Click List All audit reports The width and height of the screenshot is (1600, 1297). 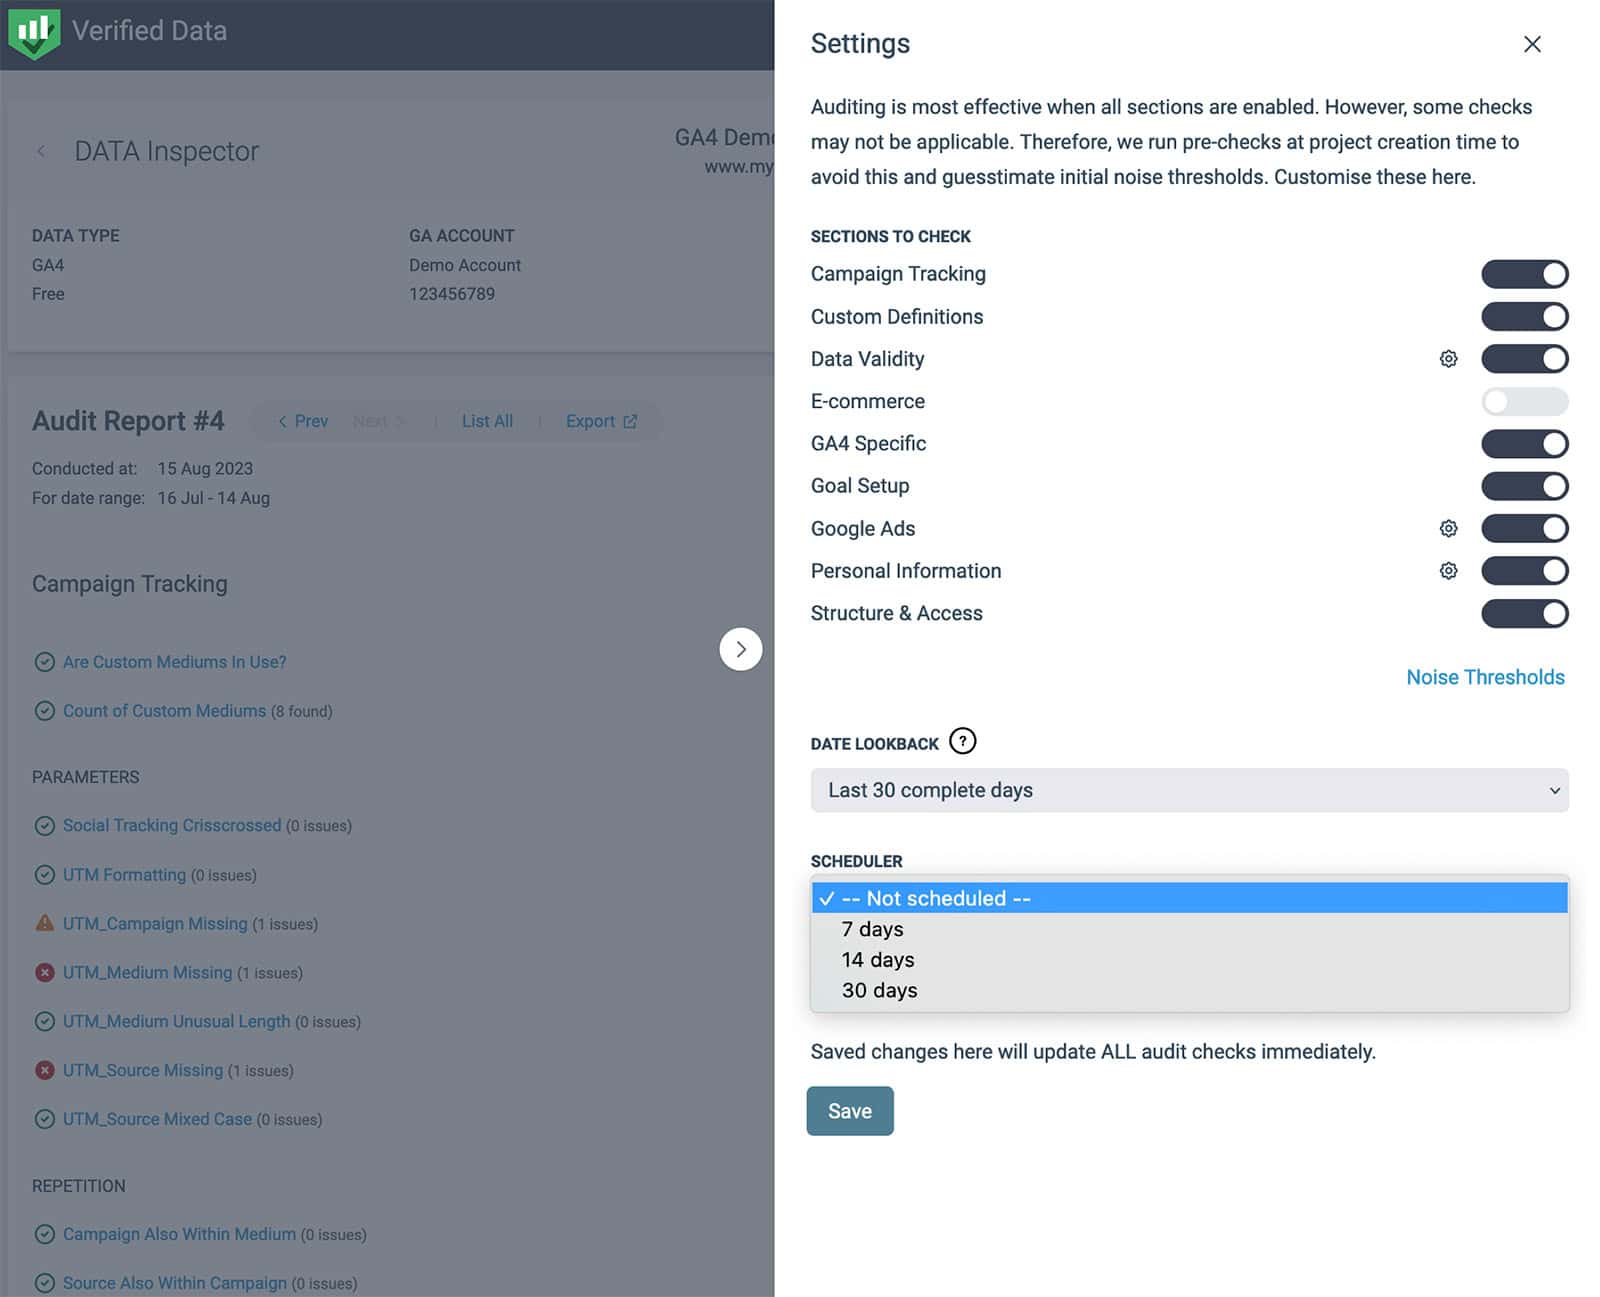[x=487, y=421]
